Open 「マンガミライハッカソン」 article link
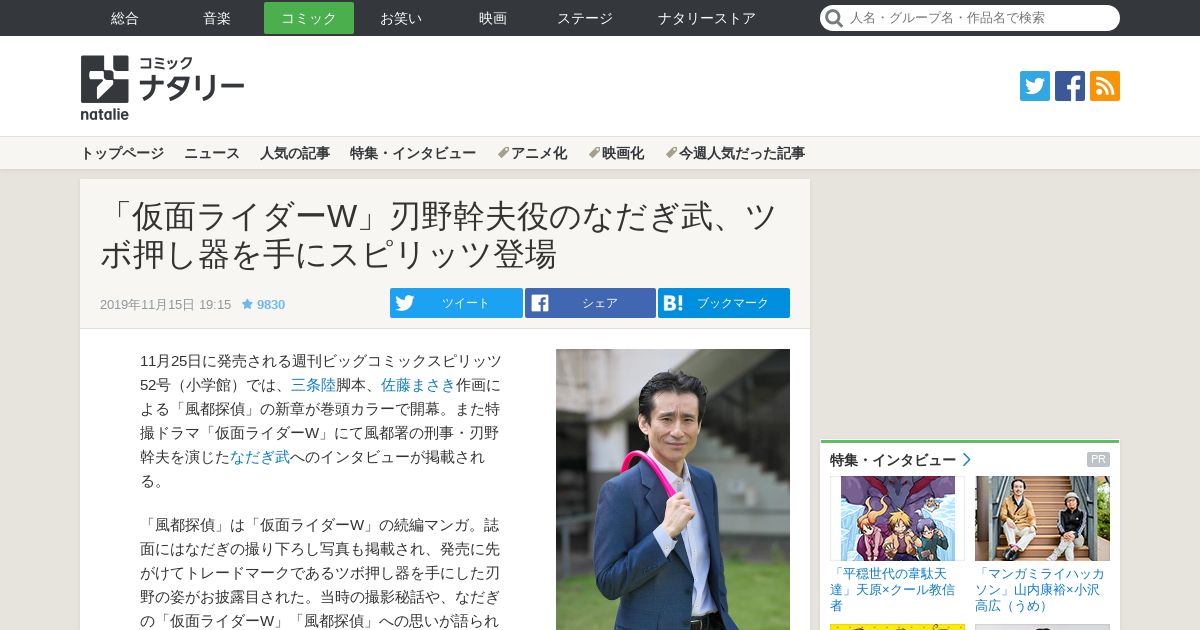 (1040, 589)
